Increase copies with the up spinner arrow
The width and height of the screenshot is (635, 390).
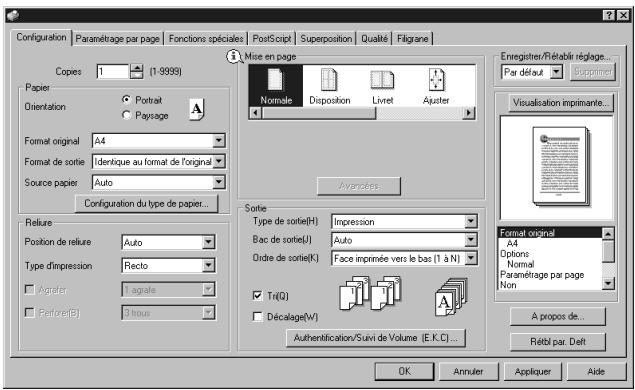point(137,68)
